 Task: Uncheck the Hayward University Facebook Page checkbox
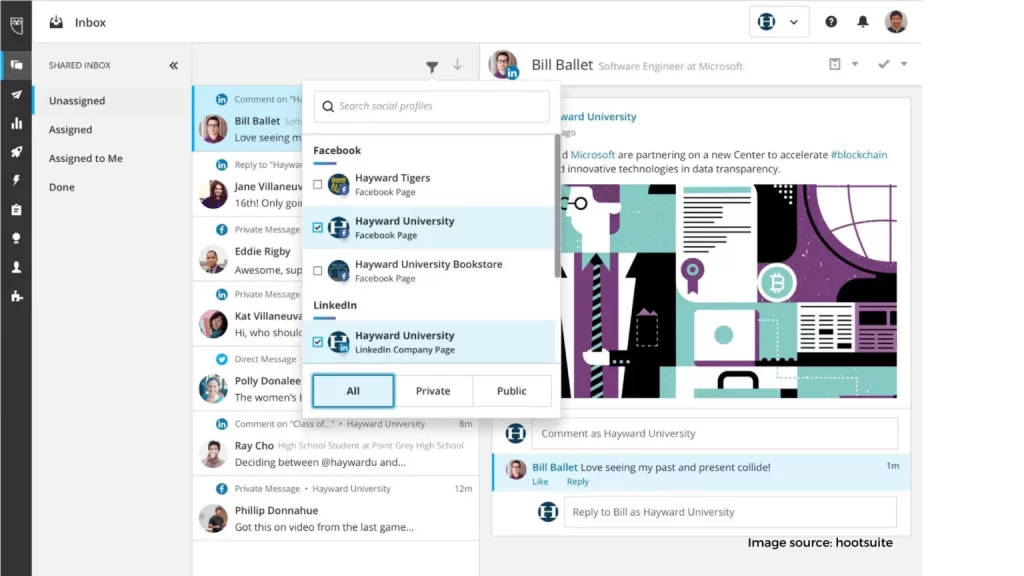[317, 227]
